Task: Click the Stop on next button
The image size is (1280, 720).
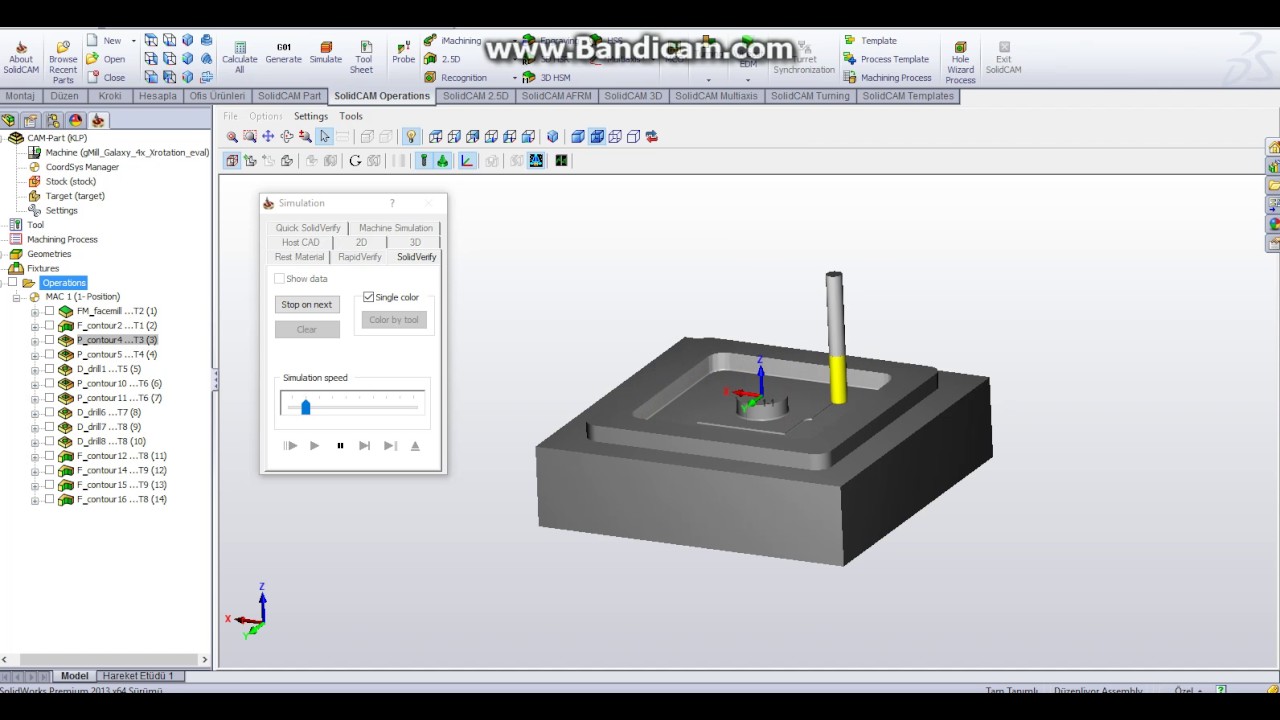Action: click(x=307, y=304)
